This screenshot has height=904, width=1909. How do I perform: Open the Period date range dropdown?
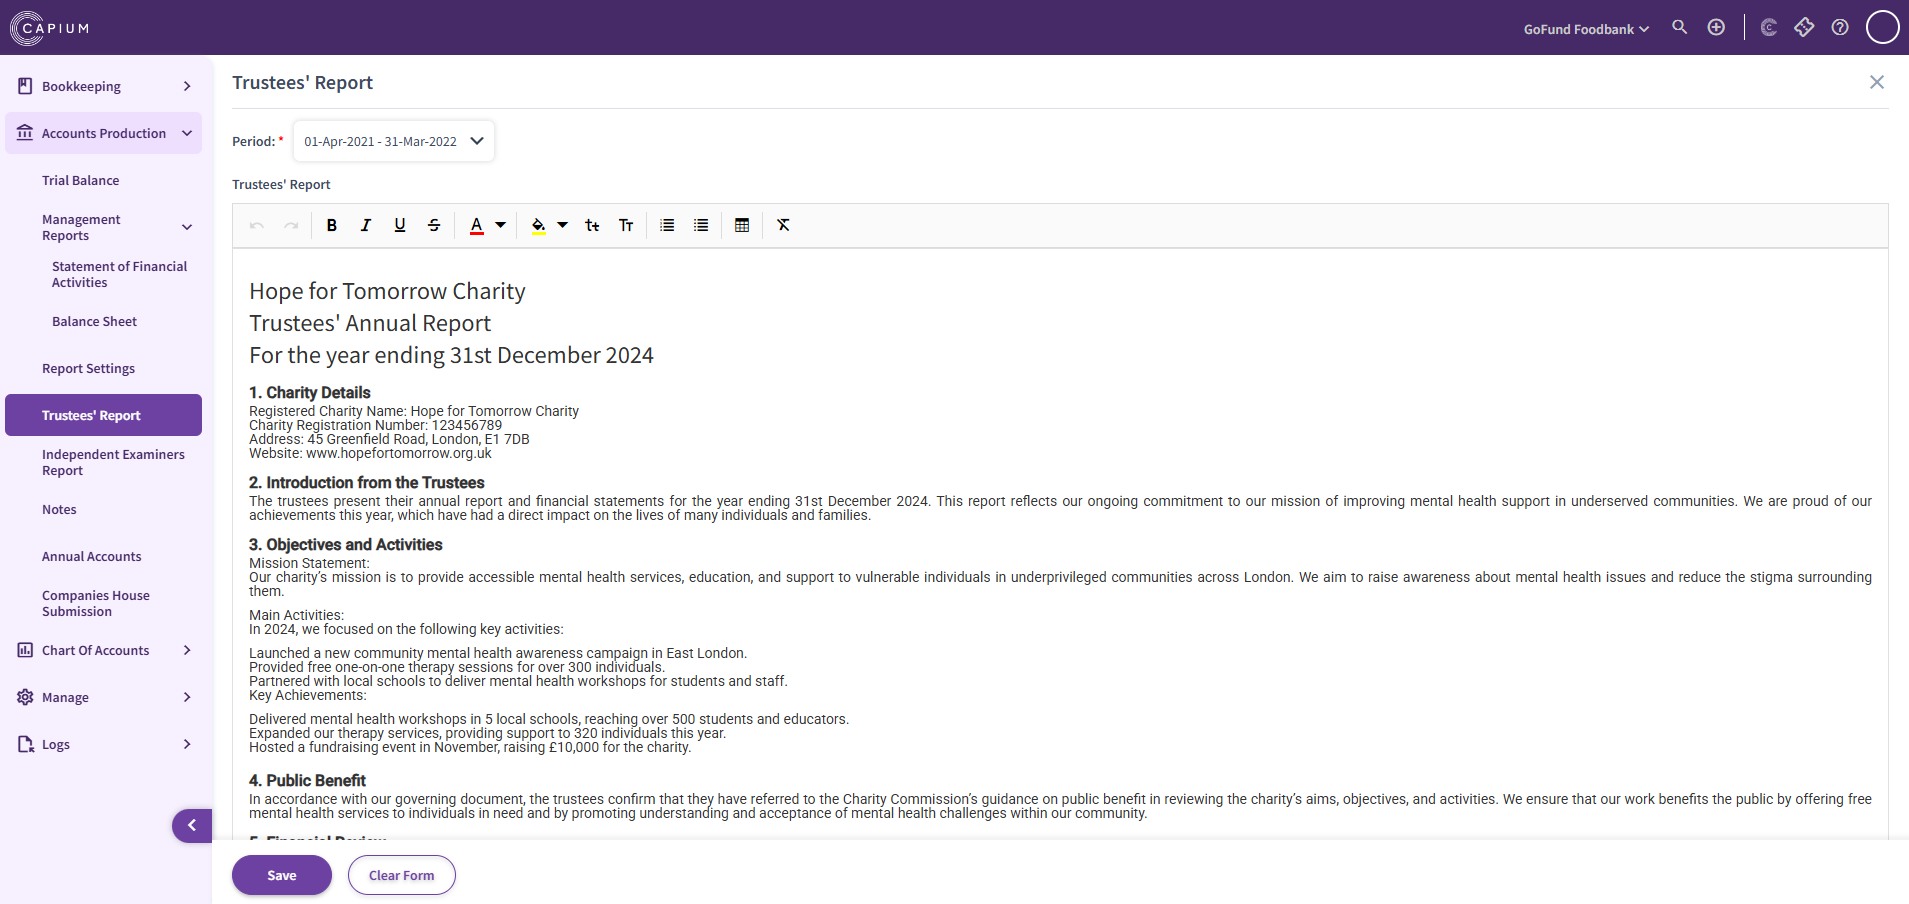coord(394,141)
